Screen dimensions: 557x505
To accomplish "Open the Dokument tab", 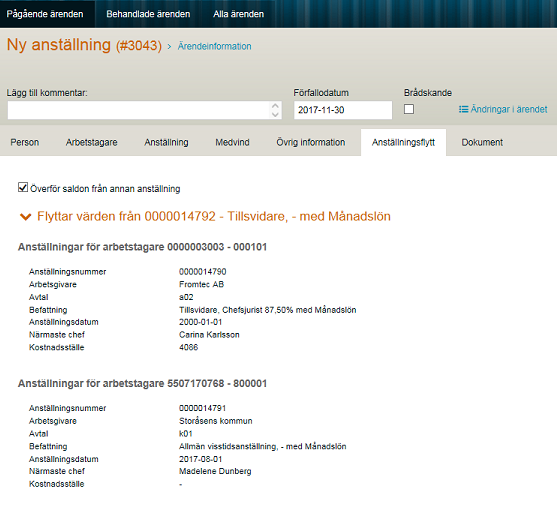I will (x=482, y=142).
